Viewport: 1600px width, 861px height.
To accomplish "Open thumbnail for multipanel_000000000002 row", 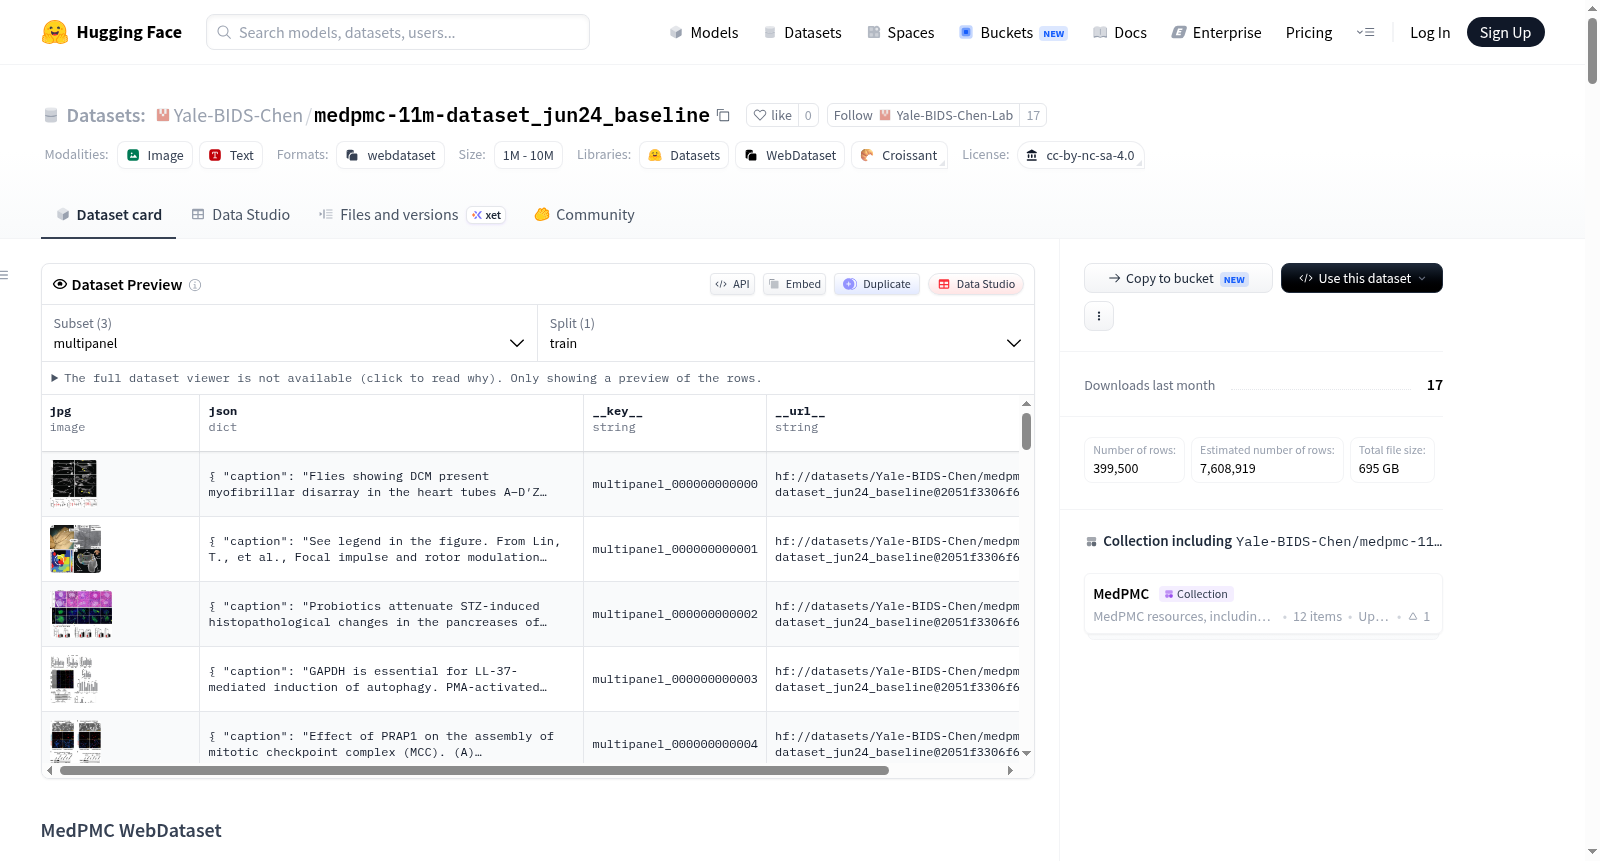I will coord(81,614).
